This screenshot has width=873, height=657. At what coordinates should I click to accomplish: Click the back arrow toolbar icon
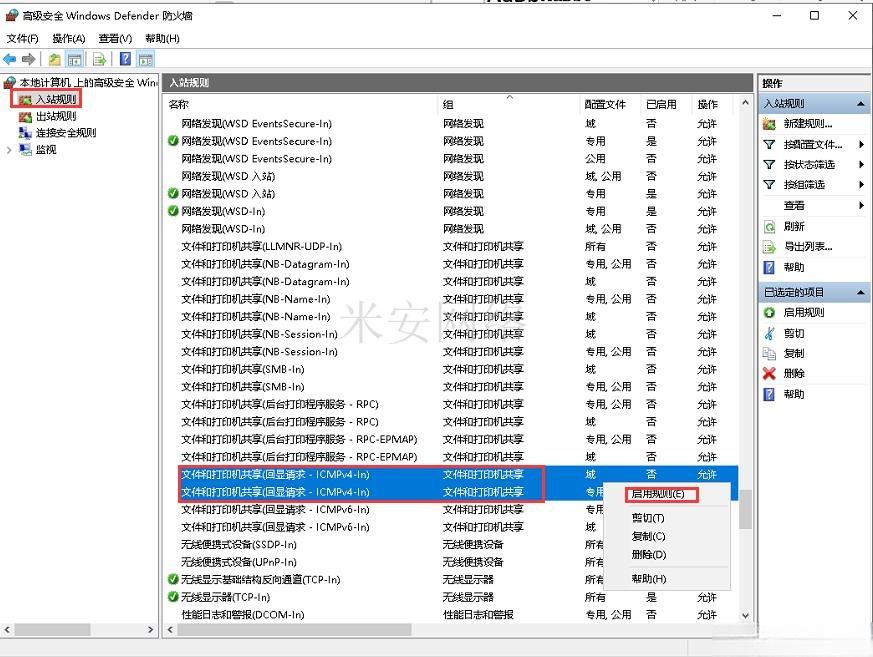tap(10, 59)
